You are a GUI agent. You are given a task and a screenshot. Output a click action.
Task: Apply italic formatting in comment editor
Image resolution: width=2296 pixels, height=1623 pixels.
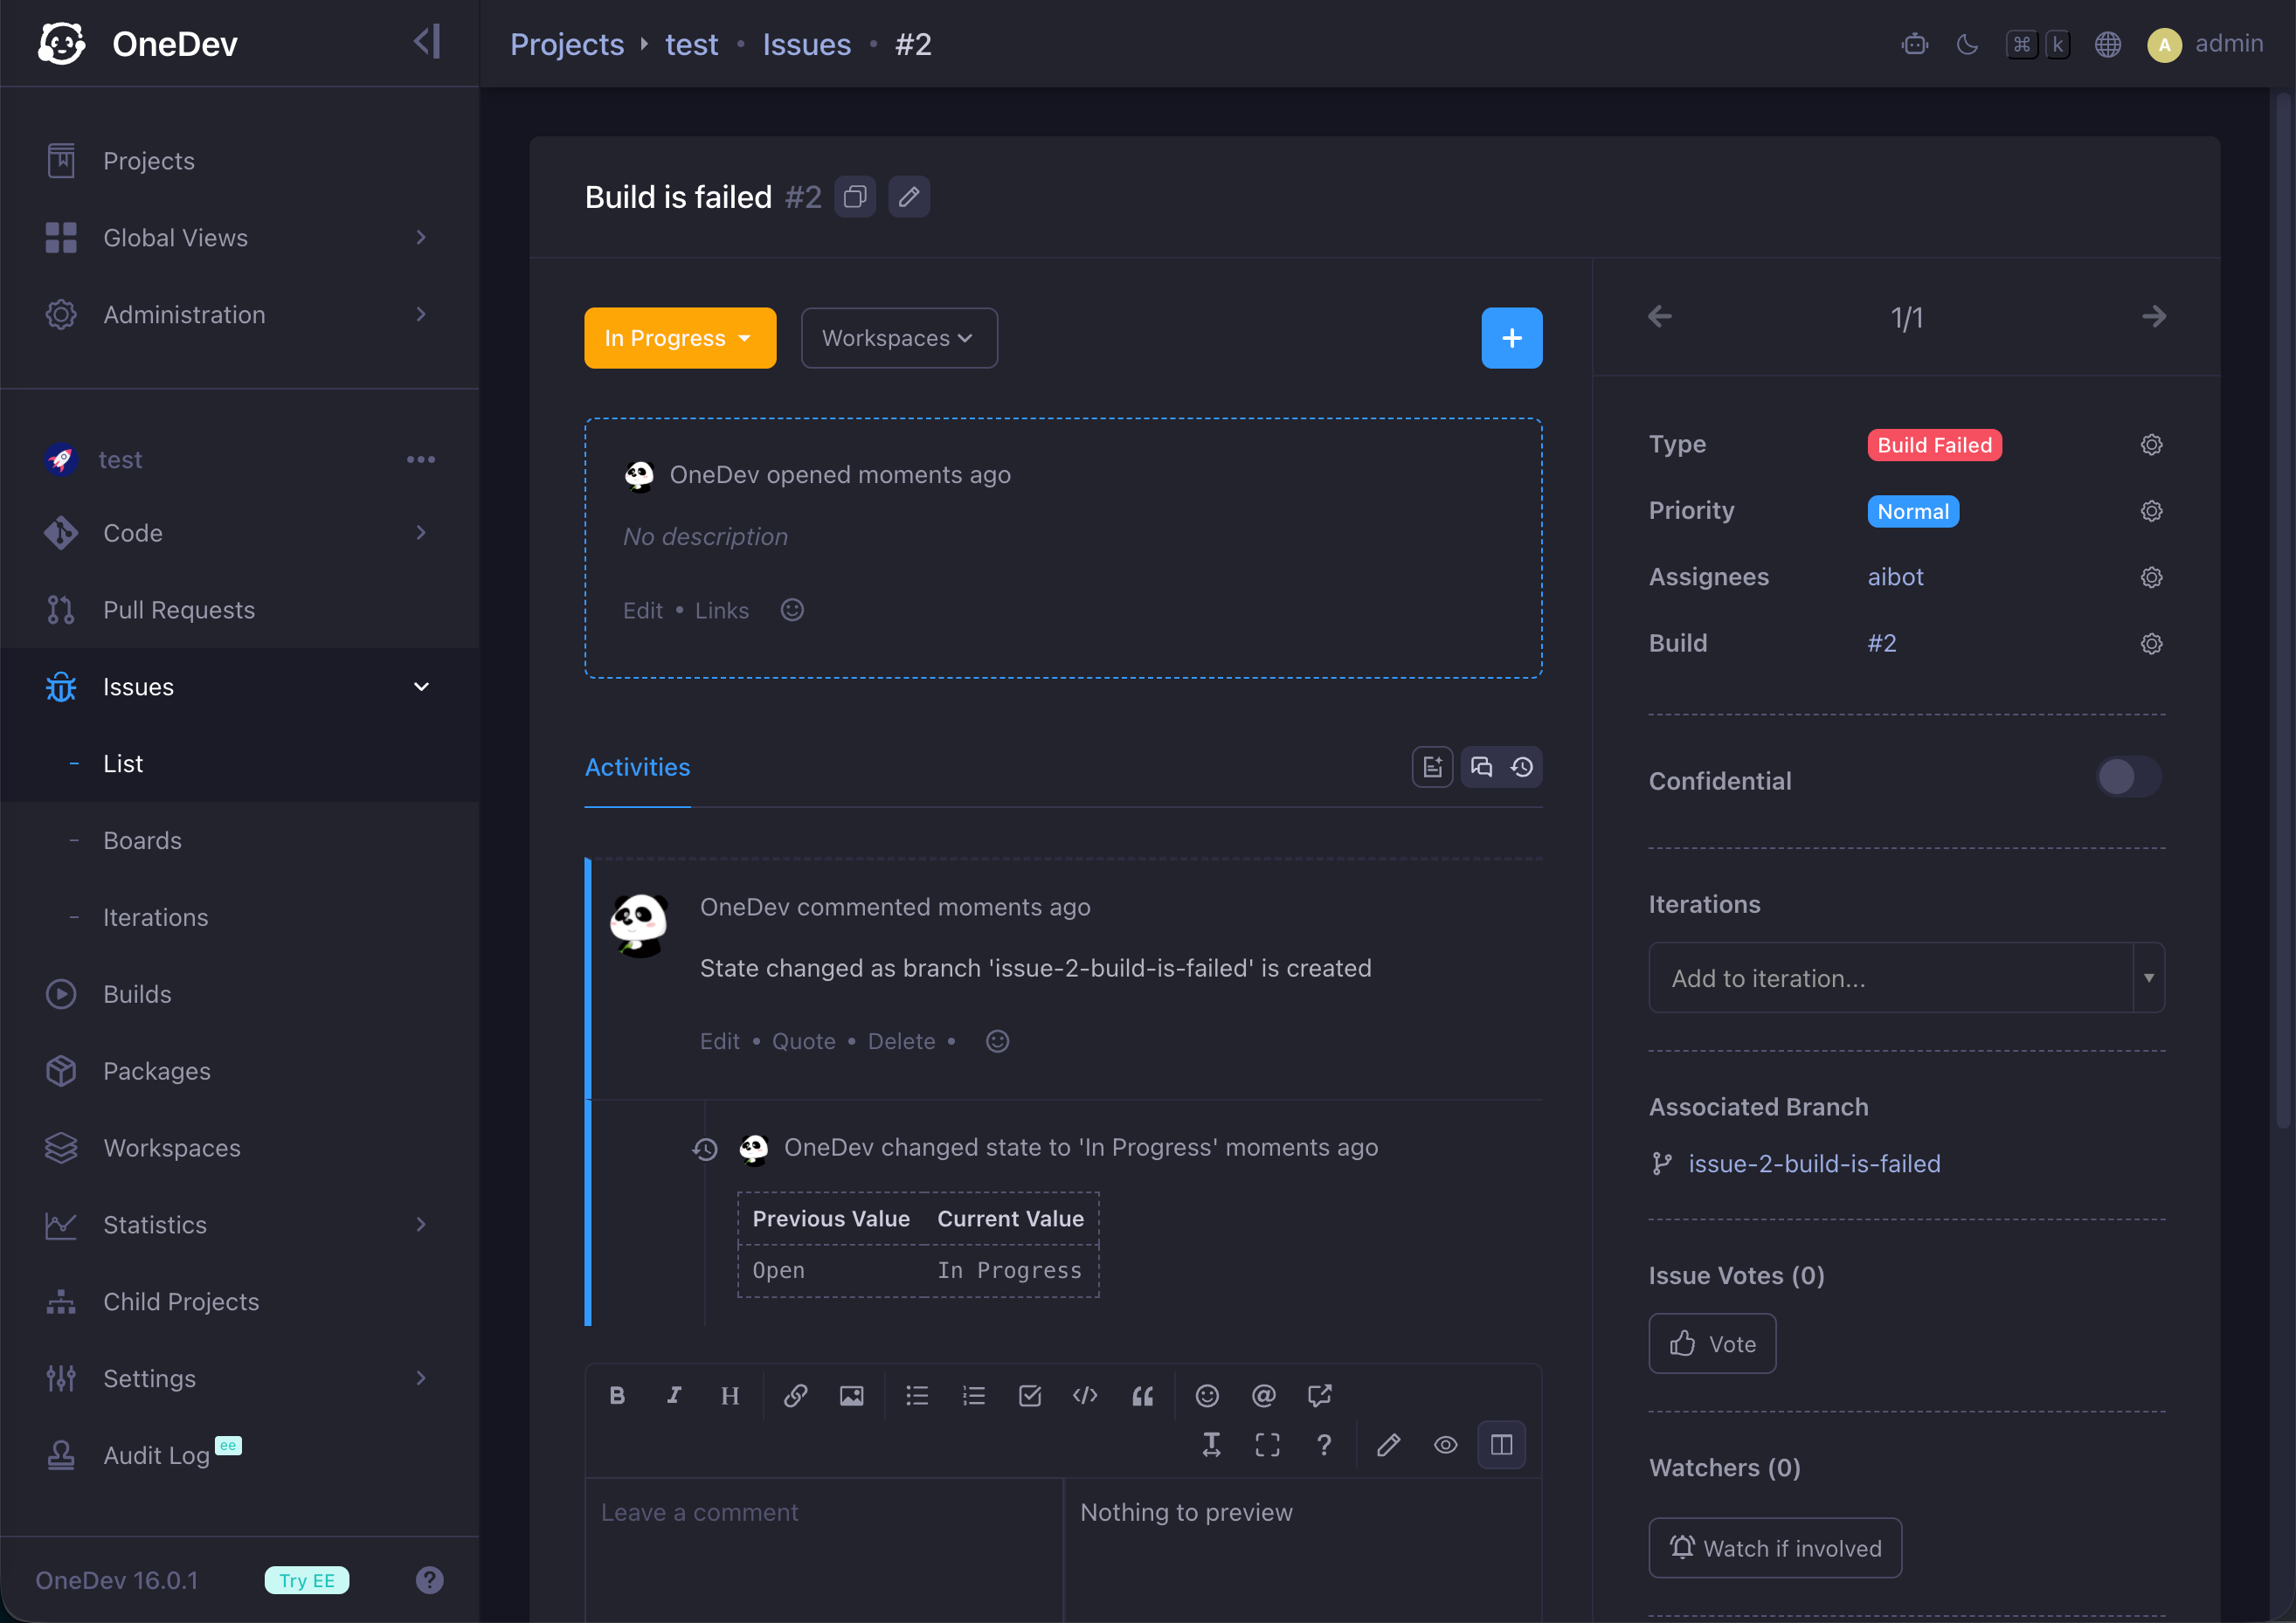click(674, 1395)
